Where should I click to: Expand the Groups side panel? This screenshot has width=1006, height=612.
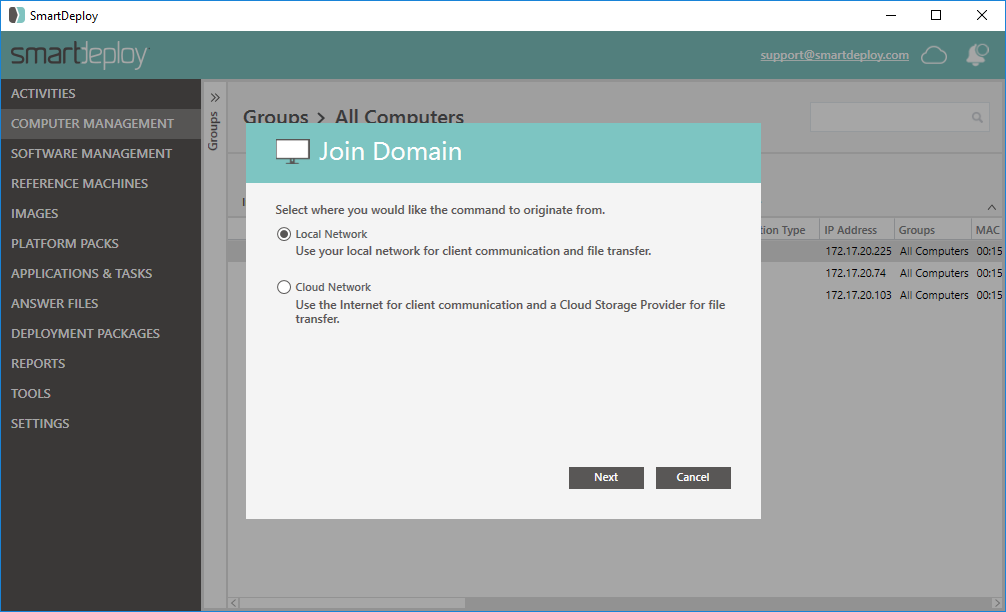pos(215,98)
